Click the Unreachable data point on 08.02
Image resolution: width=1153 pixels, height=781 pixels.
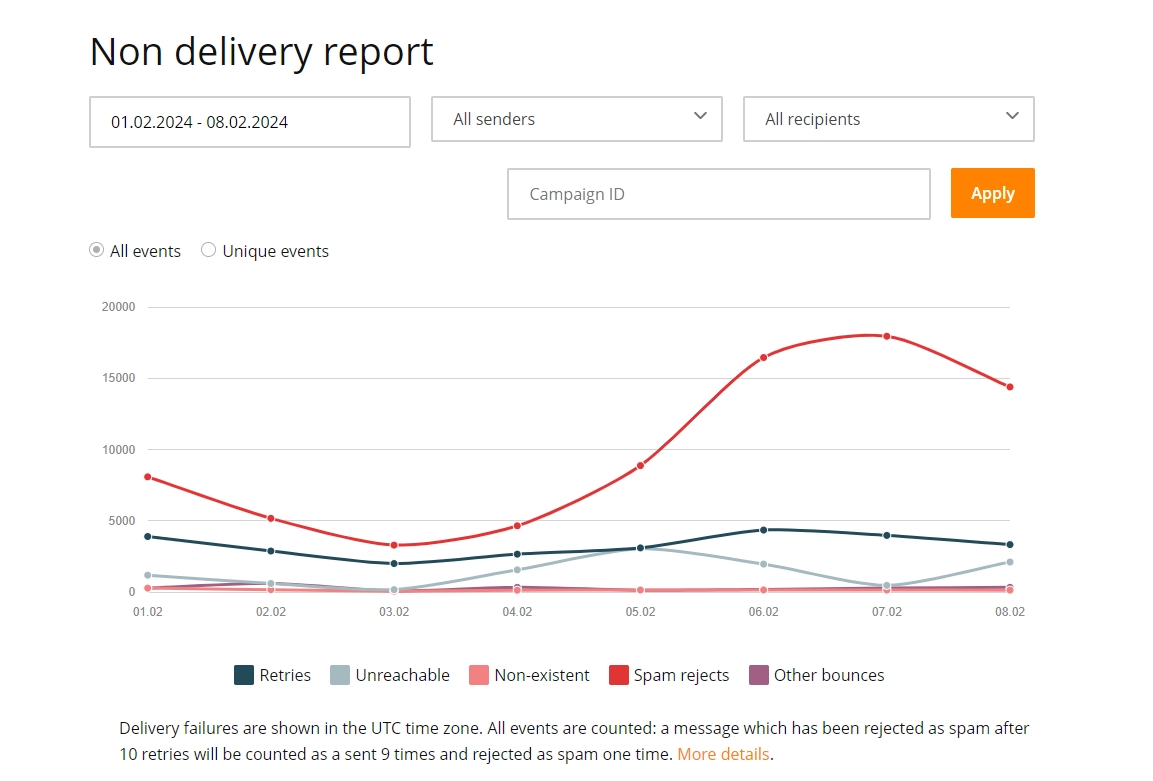pyautogui.click(x=1010, y=562)
